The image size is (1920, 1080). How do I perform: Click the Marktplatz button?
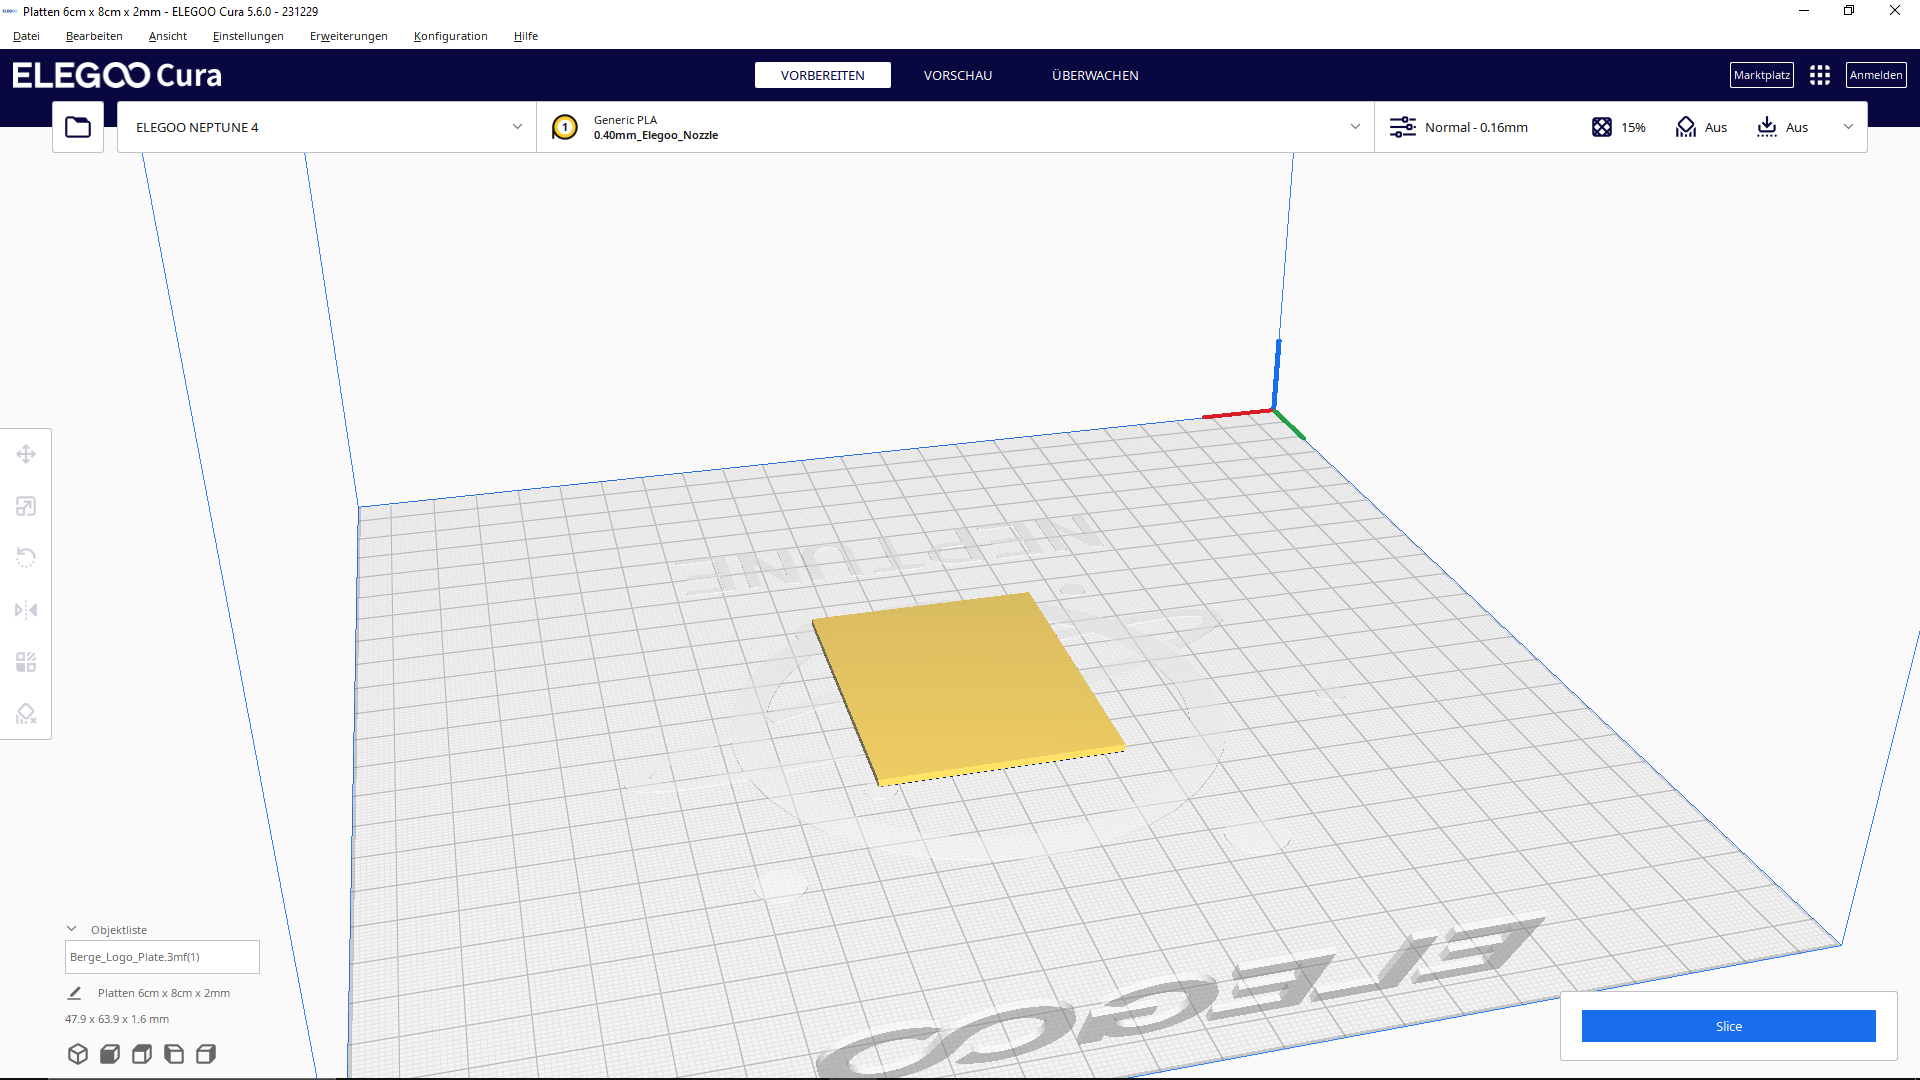coord(1762,75)
